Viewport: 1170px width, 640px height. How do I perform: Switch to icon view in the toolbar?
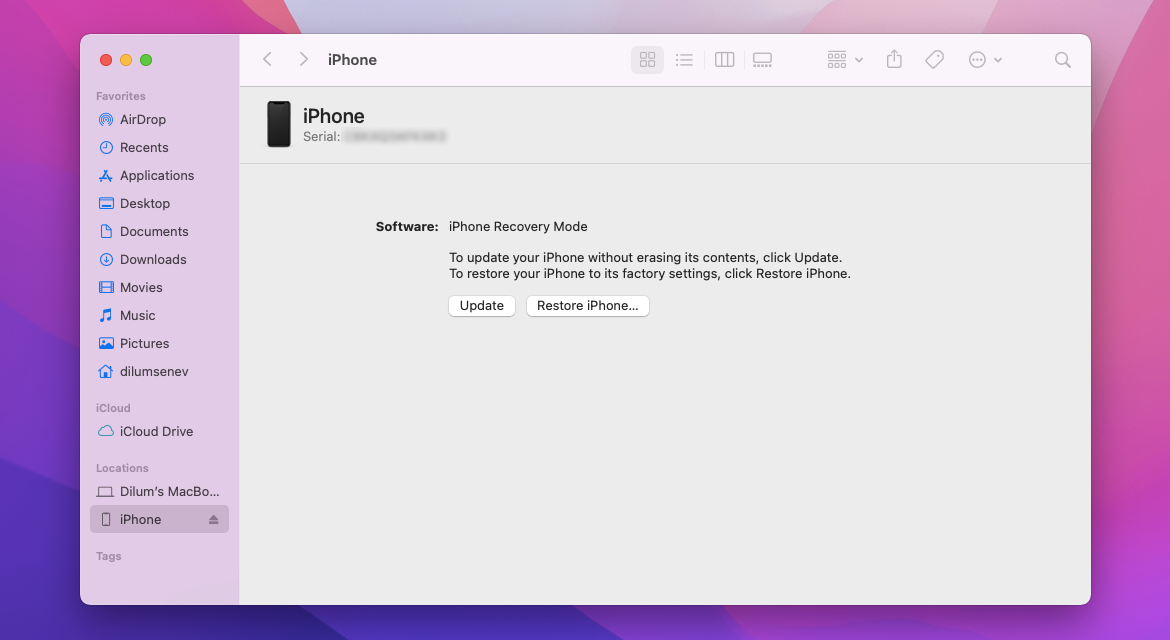[x=646, y=59]
